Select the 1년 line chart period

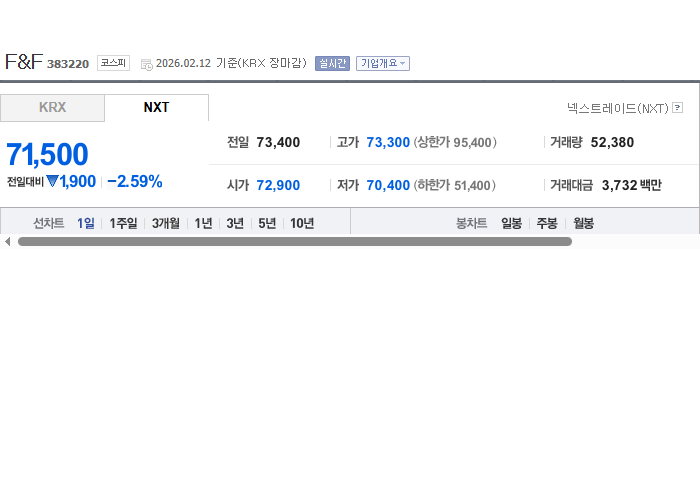(x=203, y=223)
